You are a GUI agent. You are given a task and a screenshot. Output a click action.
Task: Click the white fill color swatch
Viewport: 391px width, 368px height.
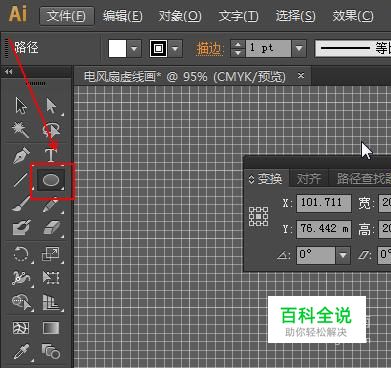117,49
